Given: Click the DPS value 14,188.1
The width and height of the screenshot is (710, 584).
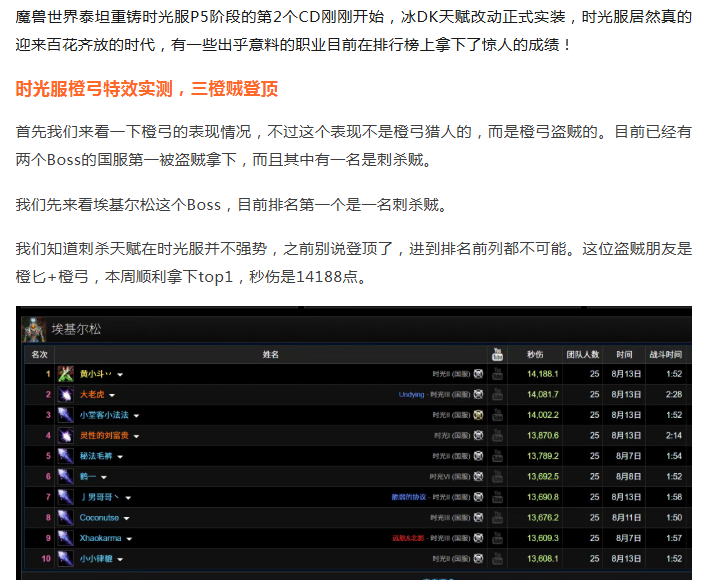Looking at the screenshot, I should click(x=542, y=374).
